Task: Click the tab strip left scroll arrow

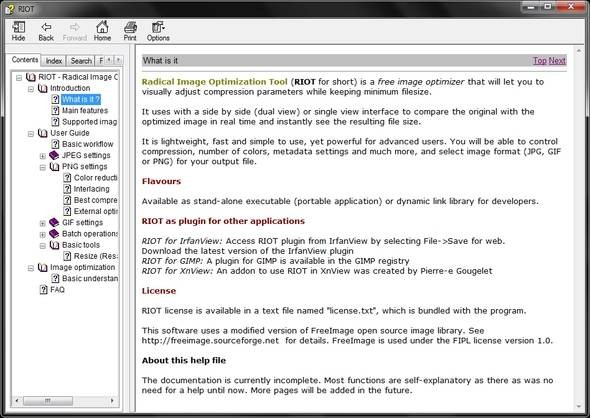Action: pos(109,60)
